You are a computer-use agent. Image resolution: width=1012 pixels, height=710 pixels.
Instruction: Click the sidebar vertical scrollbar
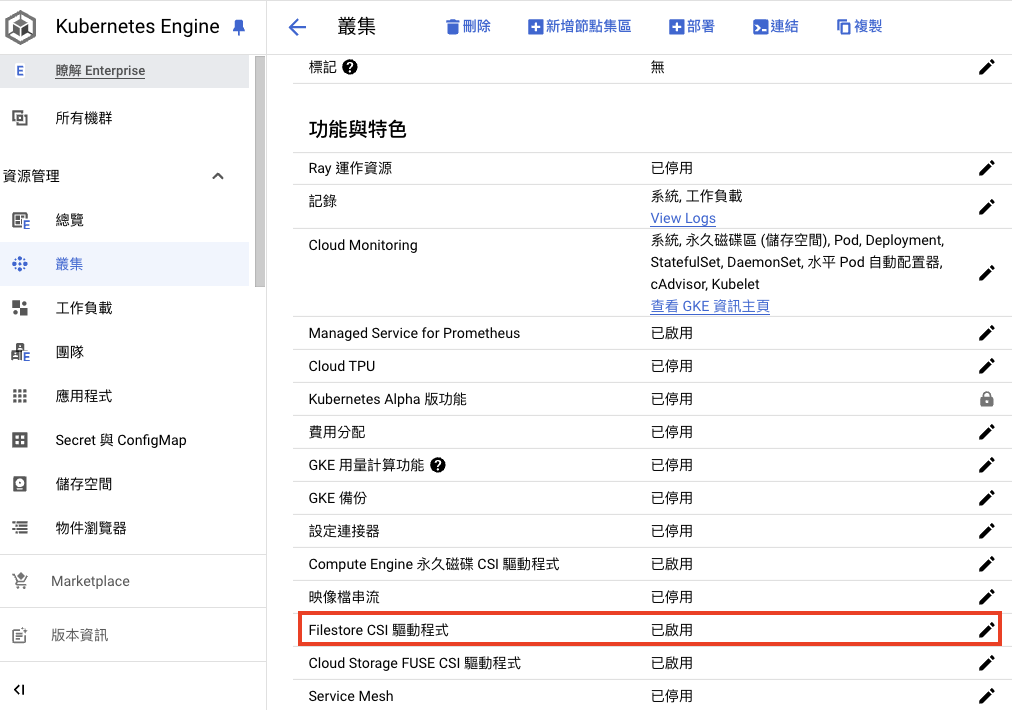pyautogui.click(x=259, y=171)
